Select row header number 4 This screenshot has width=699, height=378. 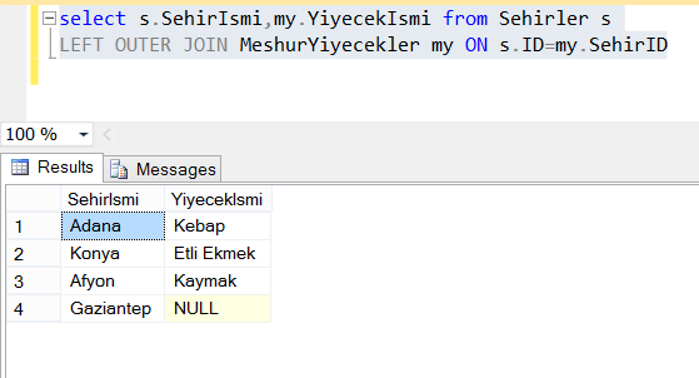34,309
